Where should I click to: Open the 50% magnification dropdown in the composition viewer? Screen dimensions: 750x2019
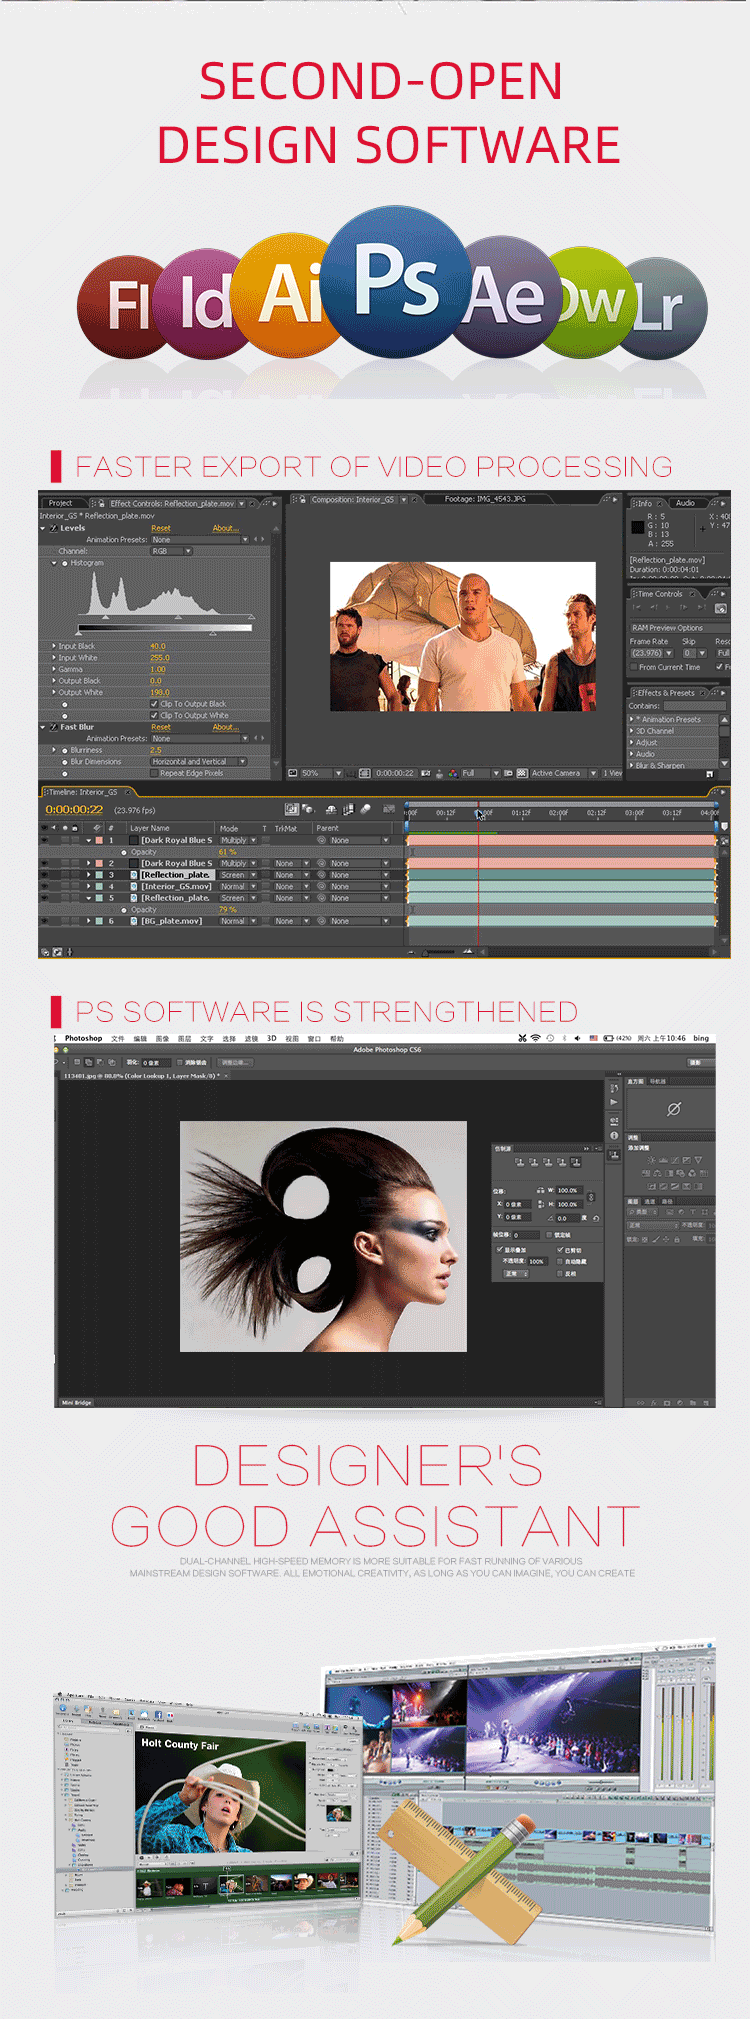tap(320, 773)
